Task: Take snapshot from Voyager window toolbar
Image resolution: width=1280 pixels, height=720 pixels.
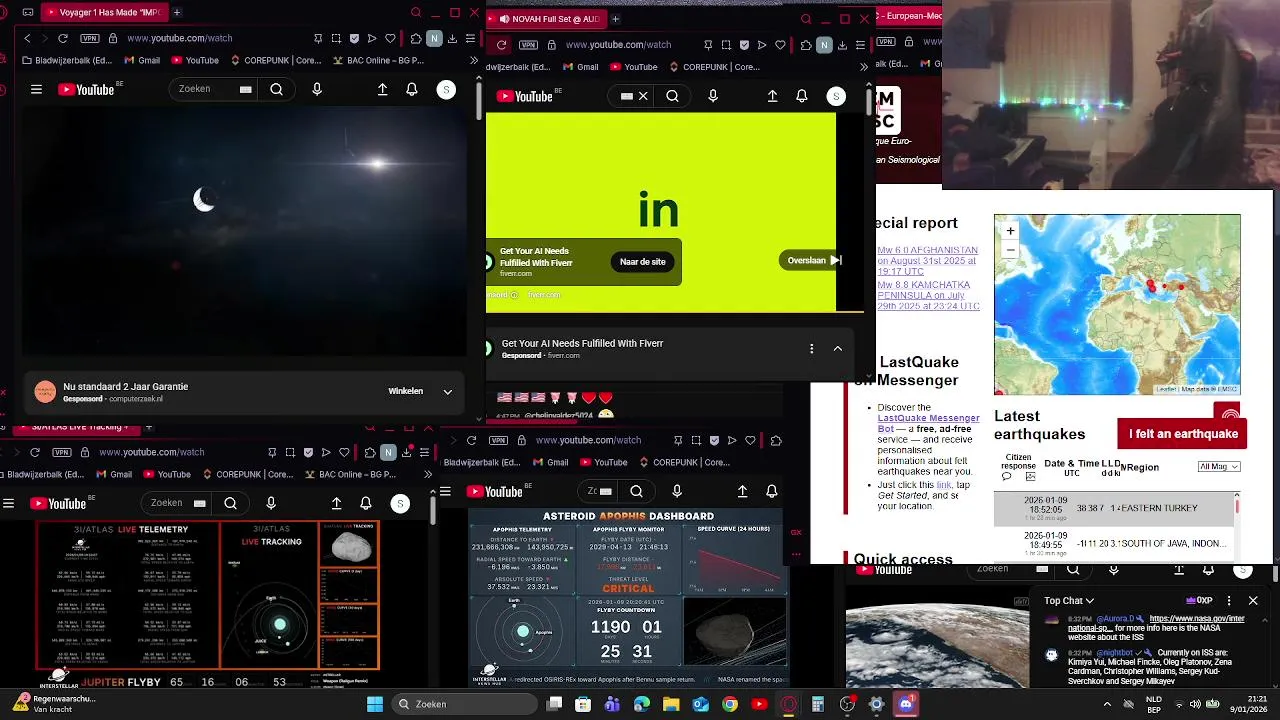Action: point(337,38)
